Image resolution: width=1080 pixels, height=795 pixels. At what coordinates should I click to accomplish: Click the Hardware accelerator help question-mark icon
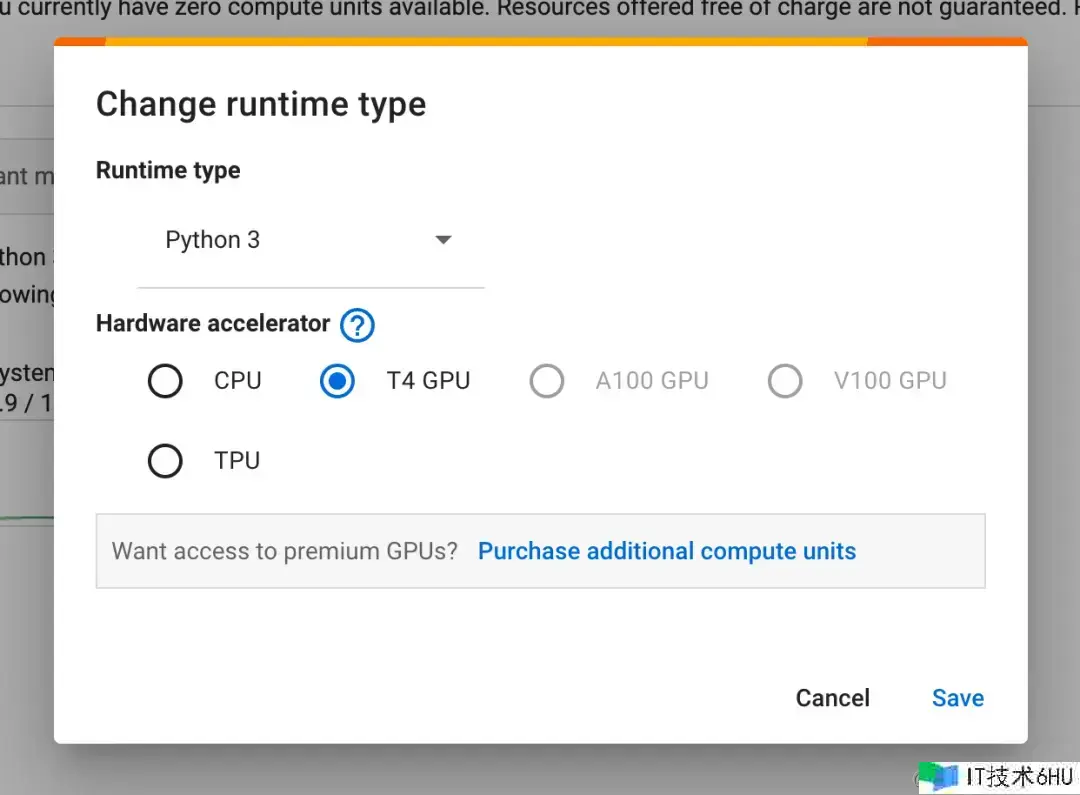357,325
